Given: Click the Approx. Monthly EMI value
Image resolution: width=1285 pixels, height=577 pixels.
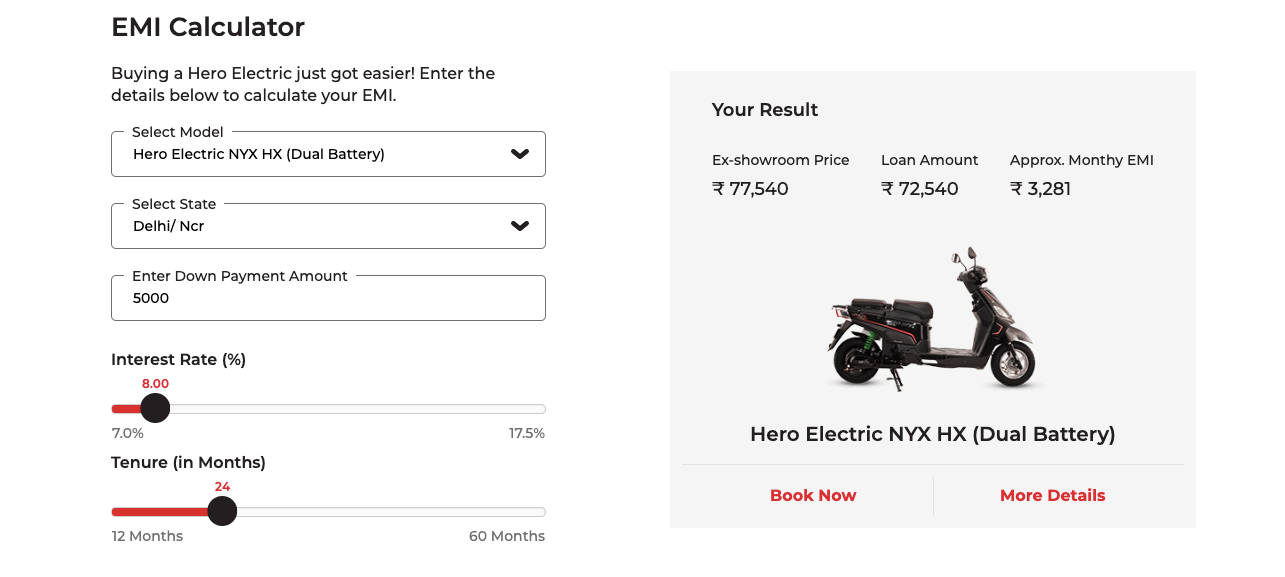Looking at the screenshot, I should [x=1040, y=188].
